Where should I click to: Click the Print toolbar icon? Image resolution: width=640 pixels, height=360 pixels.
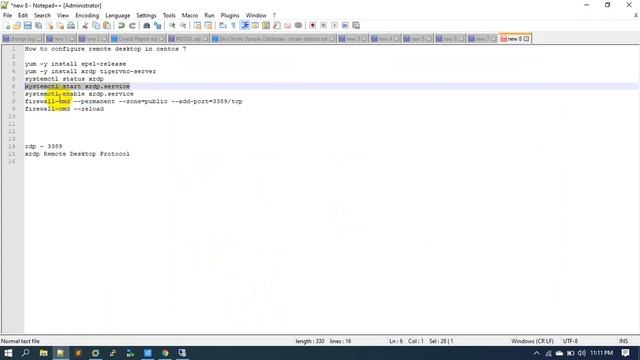pyautogui.click(x=71, y=25)
